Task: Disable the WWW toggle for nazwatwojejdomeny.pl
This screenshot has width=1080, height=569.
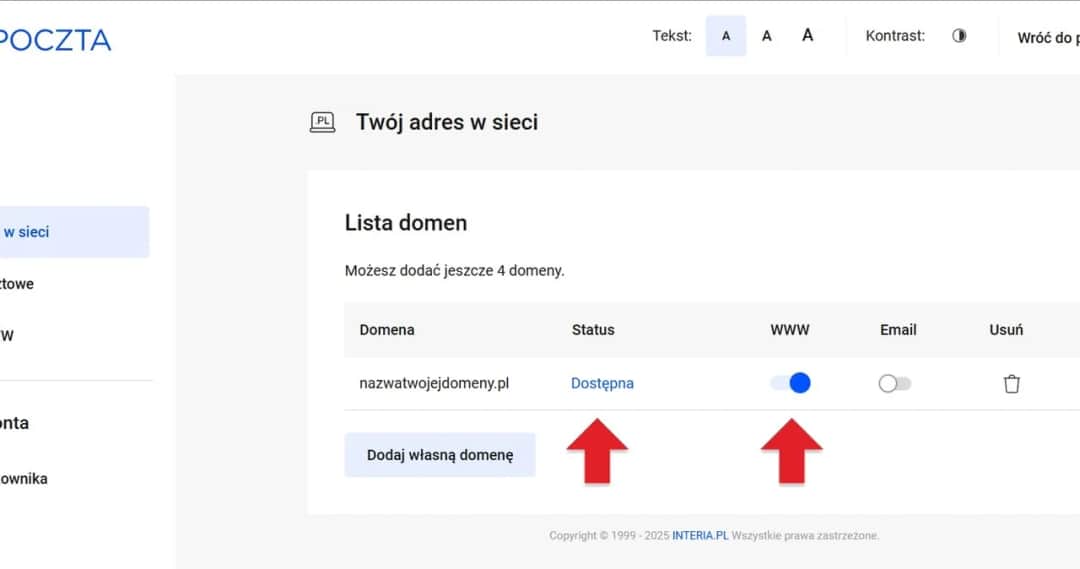Action: (790, 383)
